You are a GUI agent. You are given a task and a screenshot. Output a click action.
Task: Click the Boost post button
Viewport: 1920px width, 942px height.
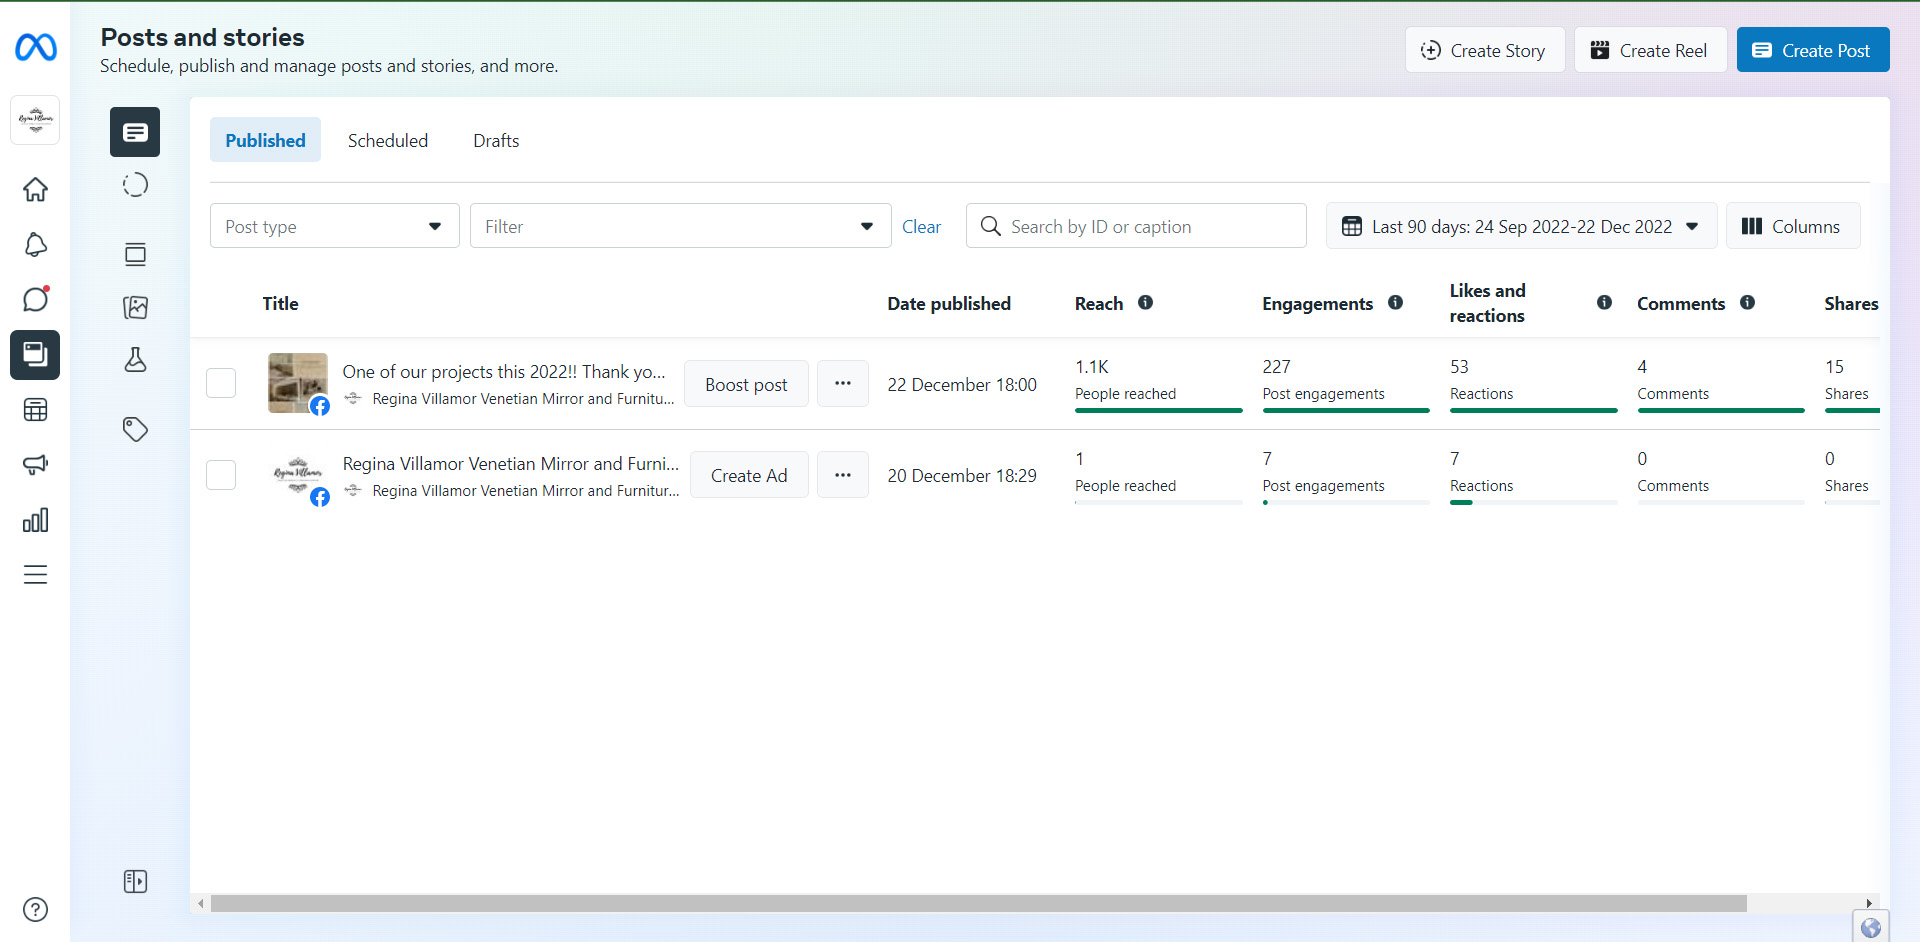coord(746,384)
